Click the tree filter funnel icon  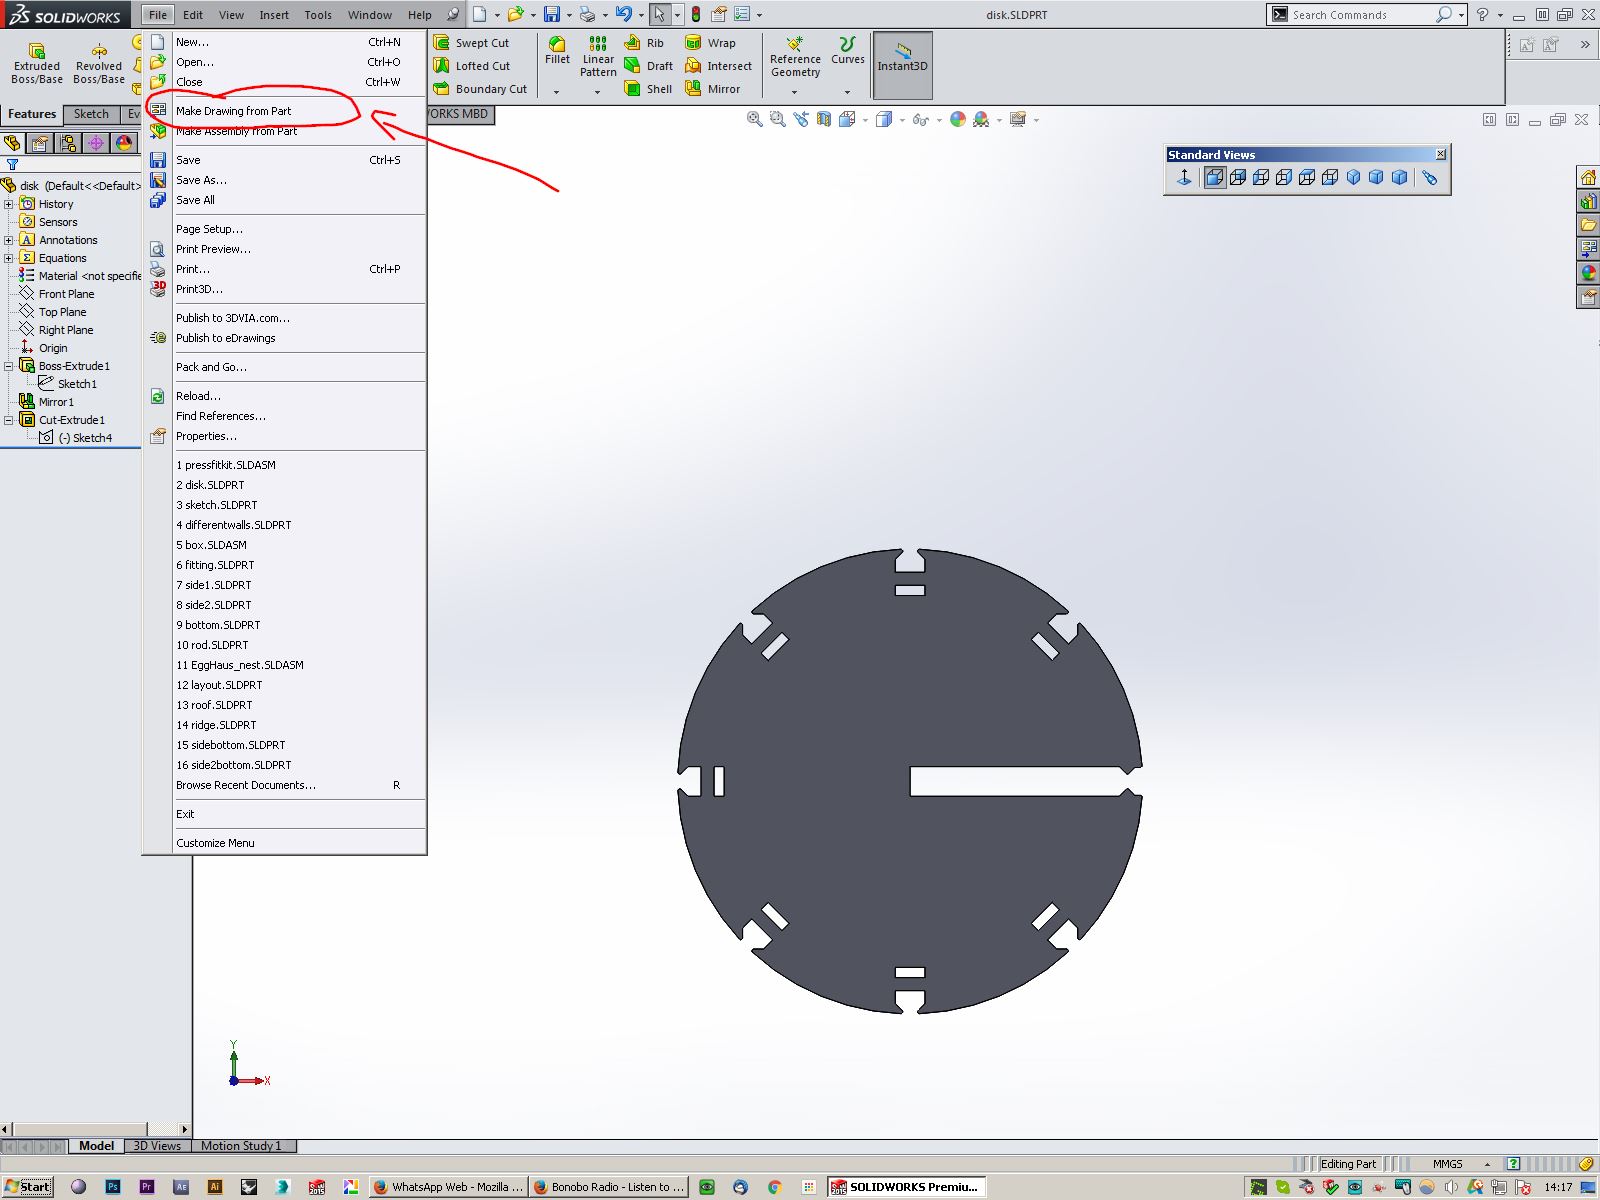click(12, 165)
